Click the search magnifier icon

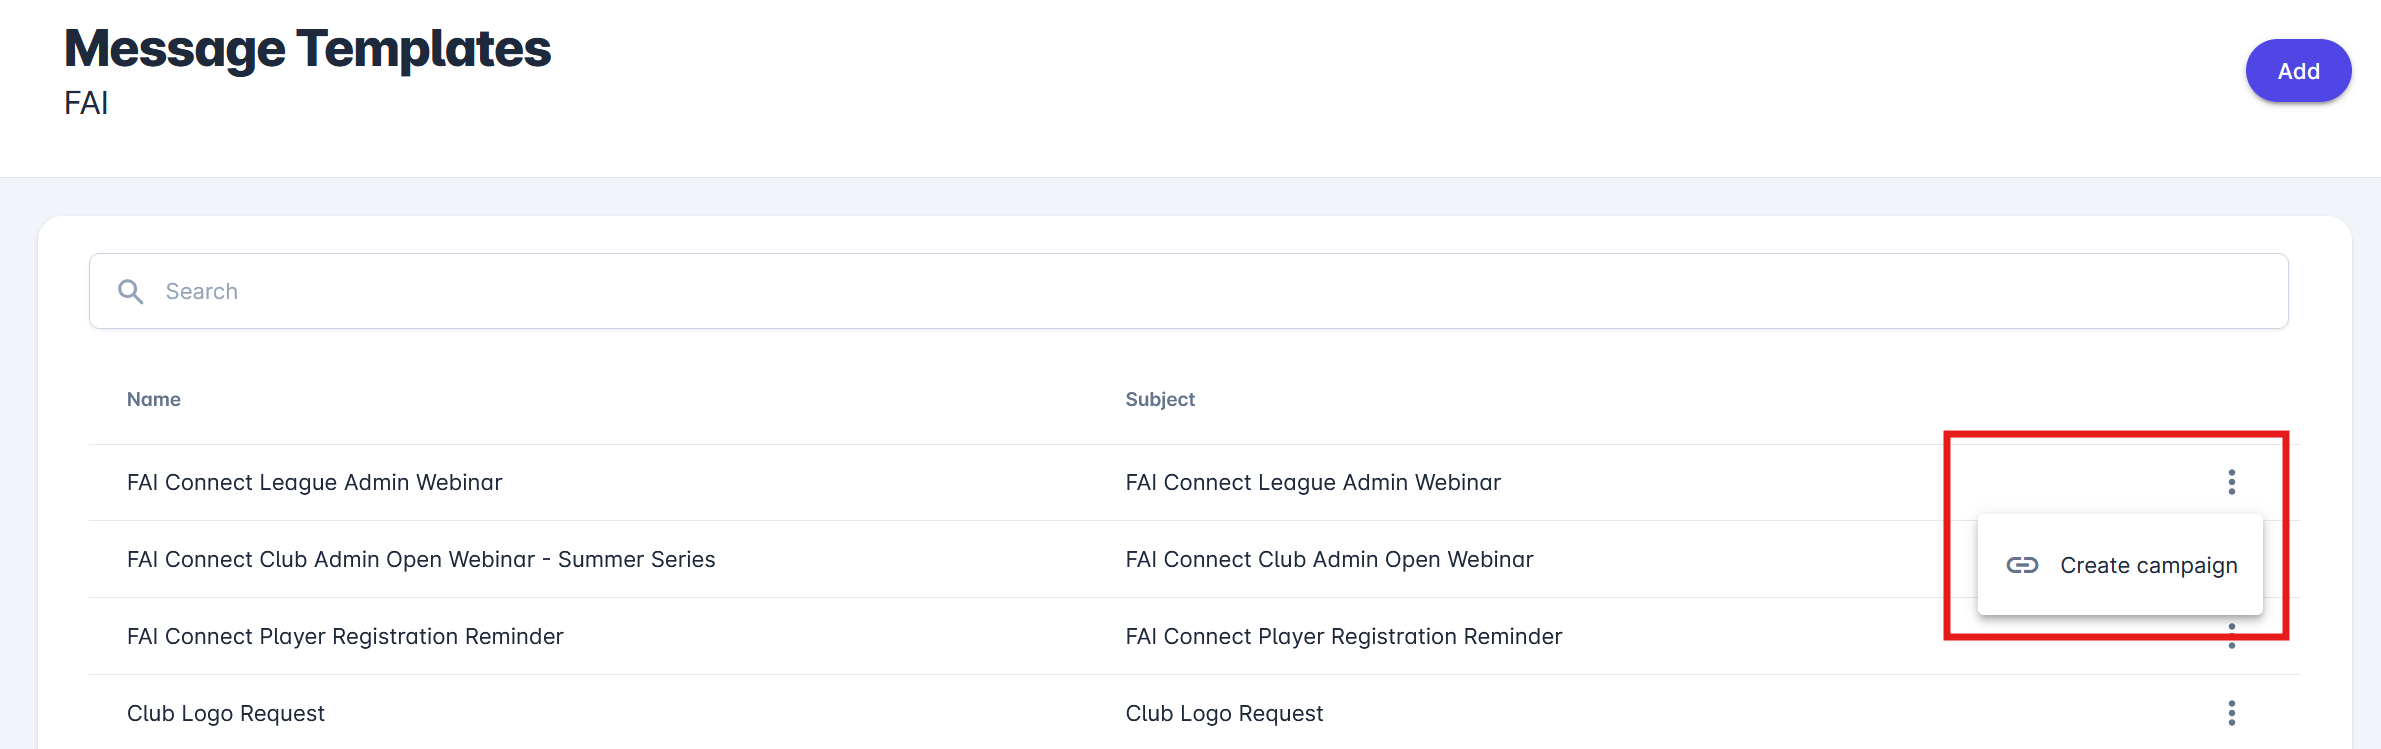point(131,291)
